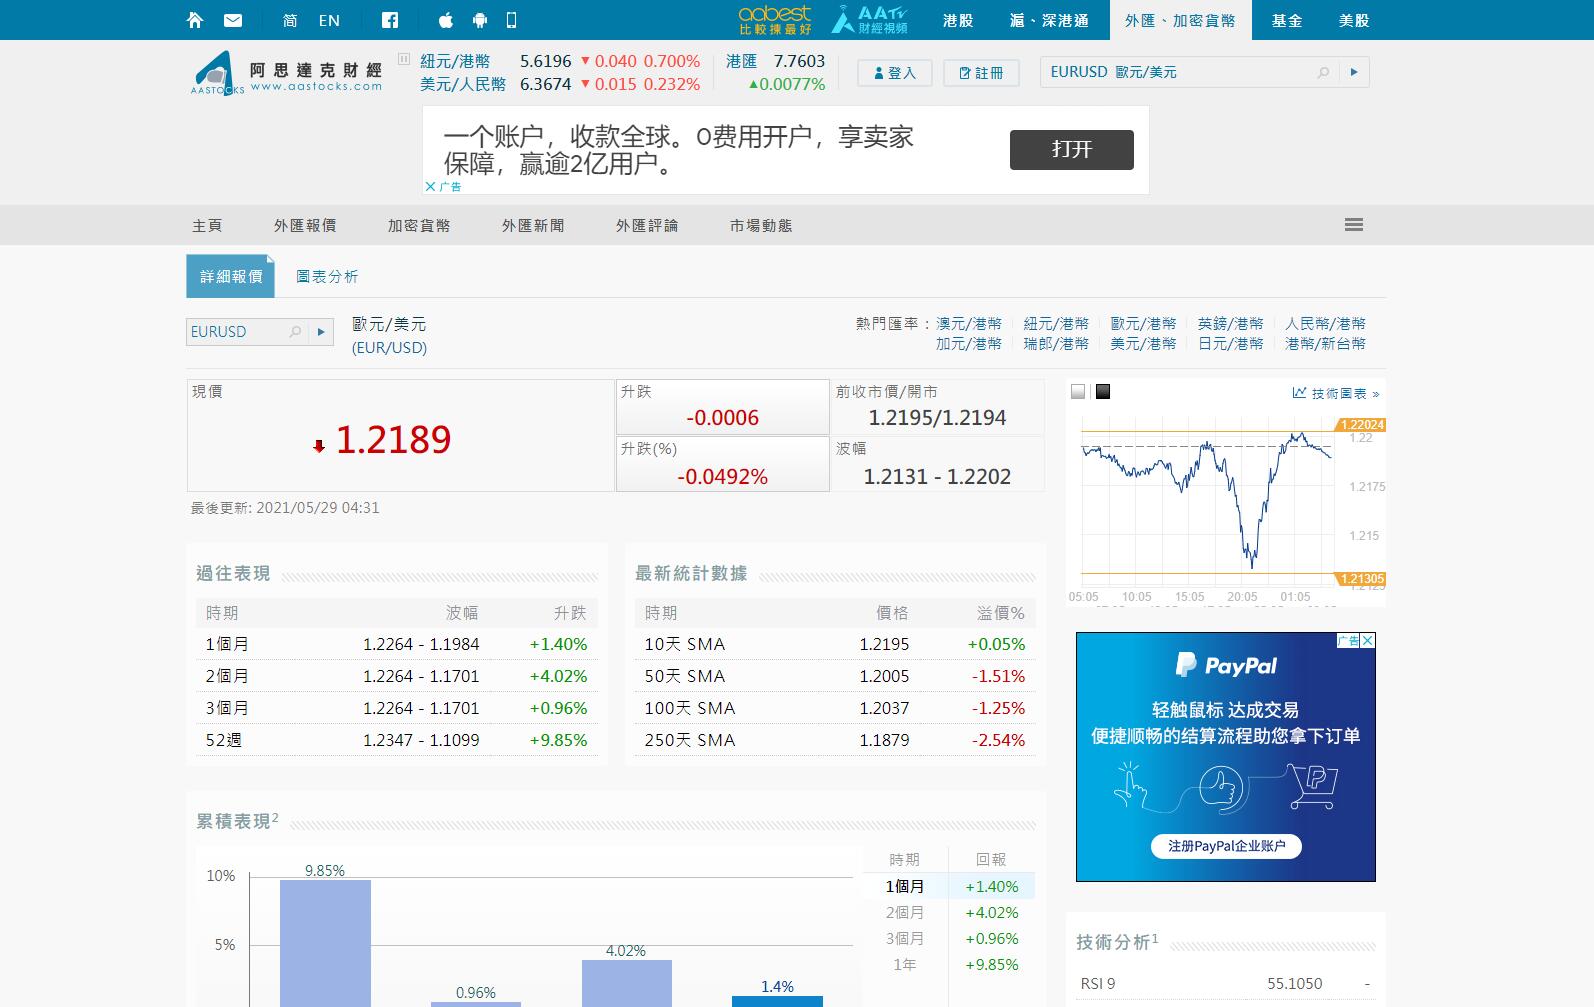The height and width of the screenshot is (1007, 1594).
Task: Click the Android app icon
Action: pos(479,20)
